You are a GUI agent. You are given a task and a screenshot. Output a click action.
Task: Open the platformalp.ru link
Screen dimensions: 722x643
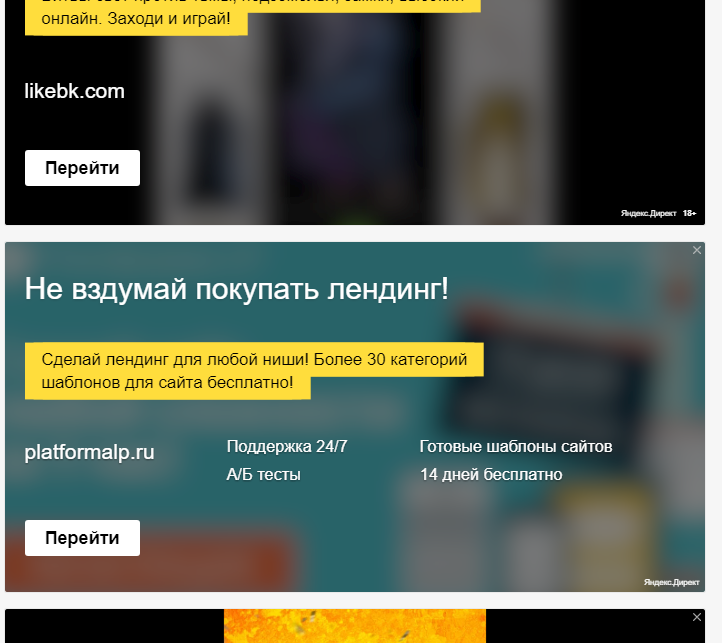(89, 452)
